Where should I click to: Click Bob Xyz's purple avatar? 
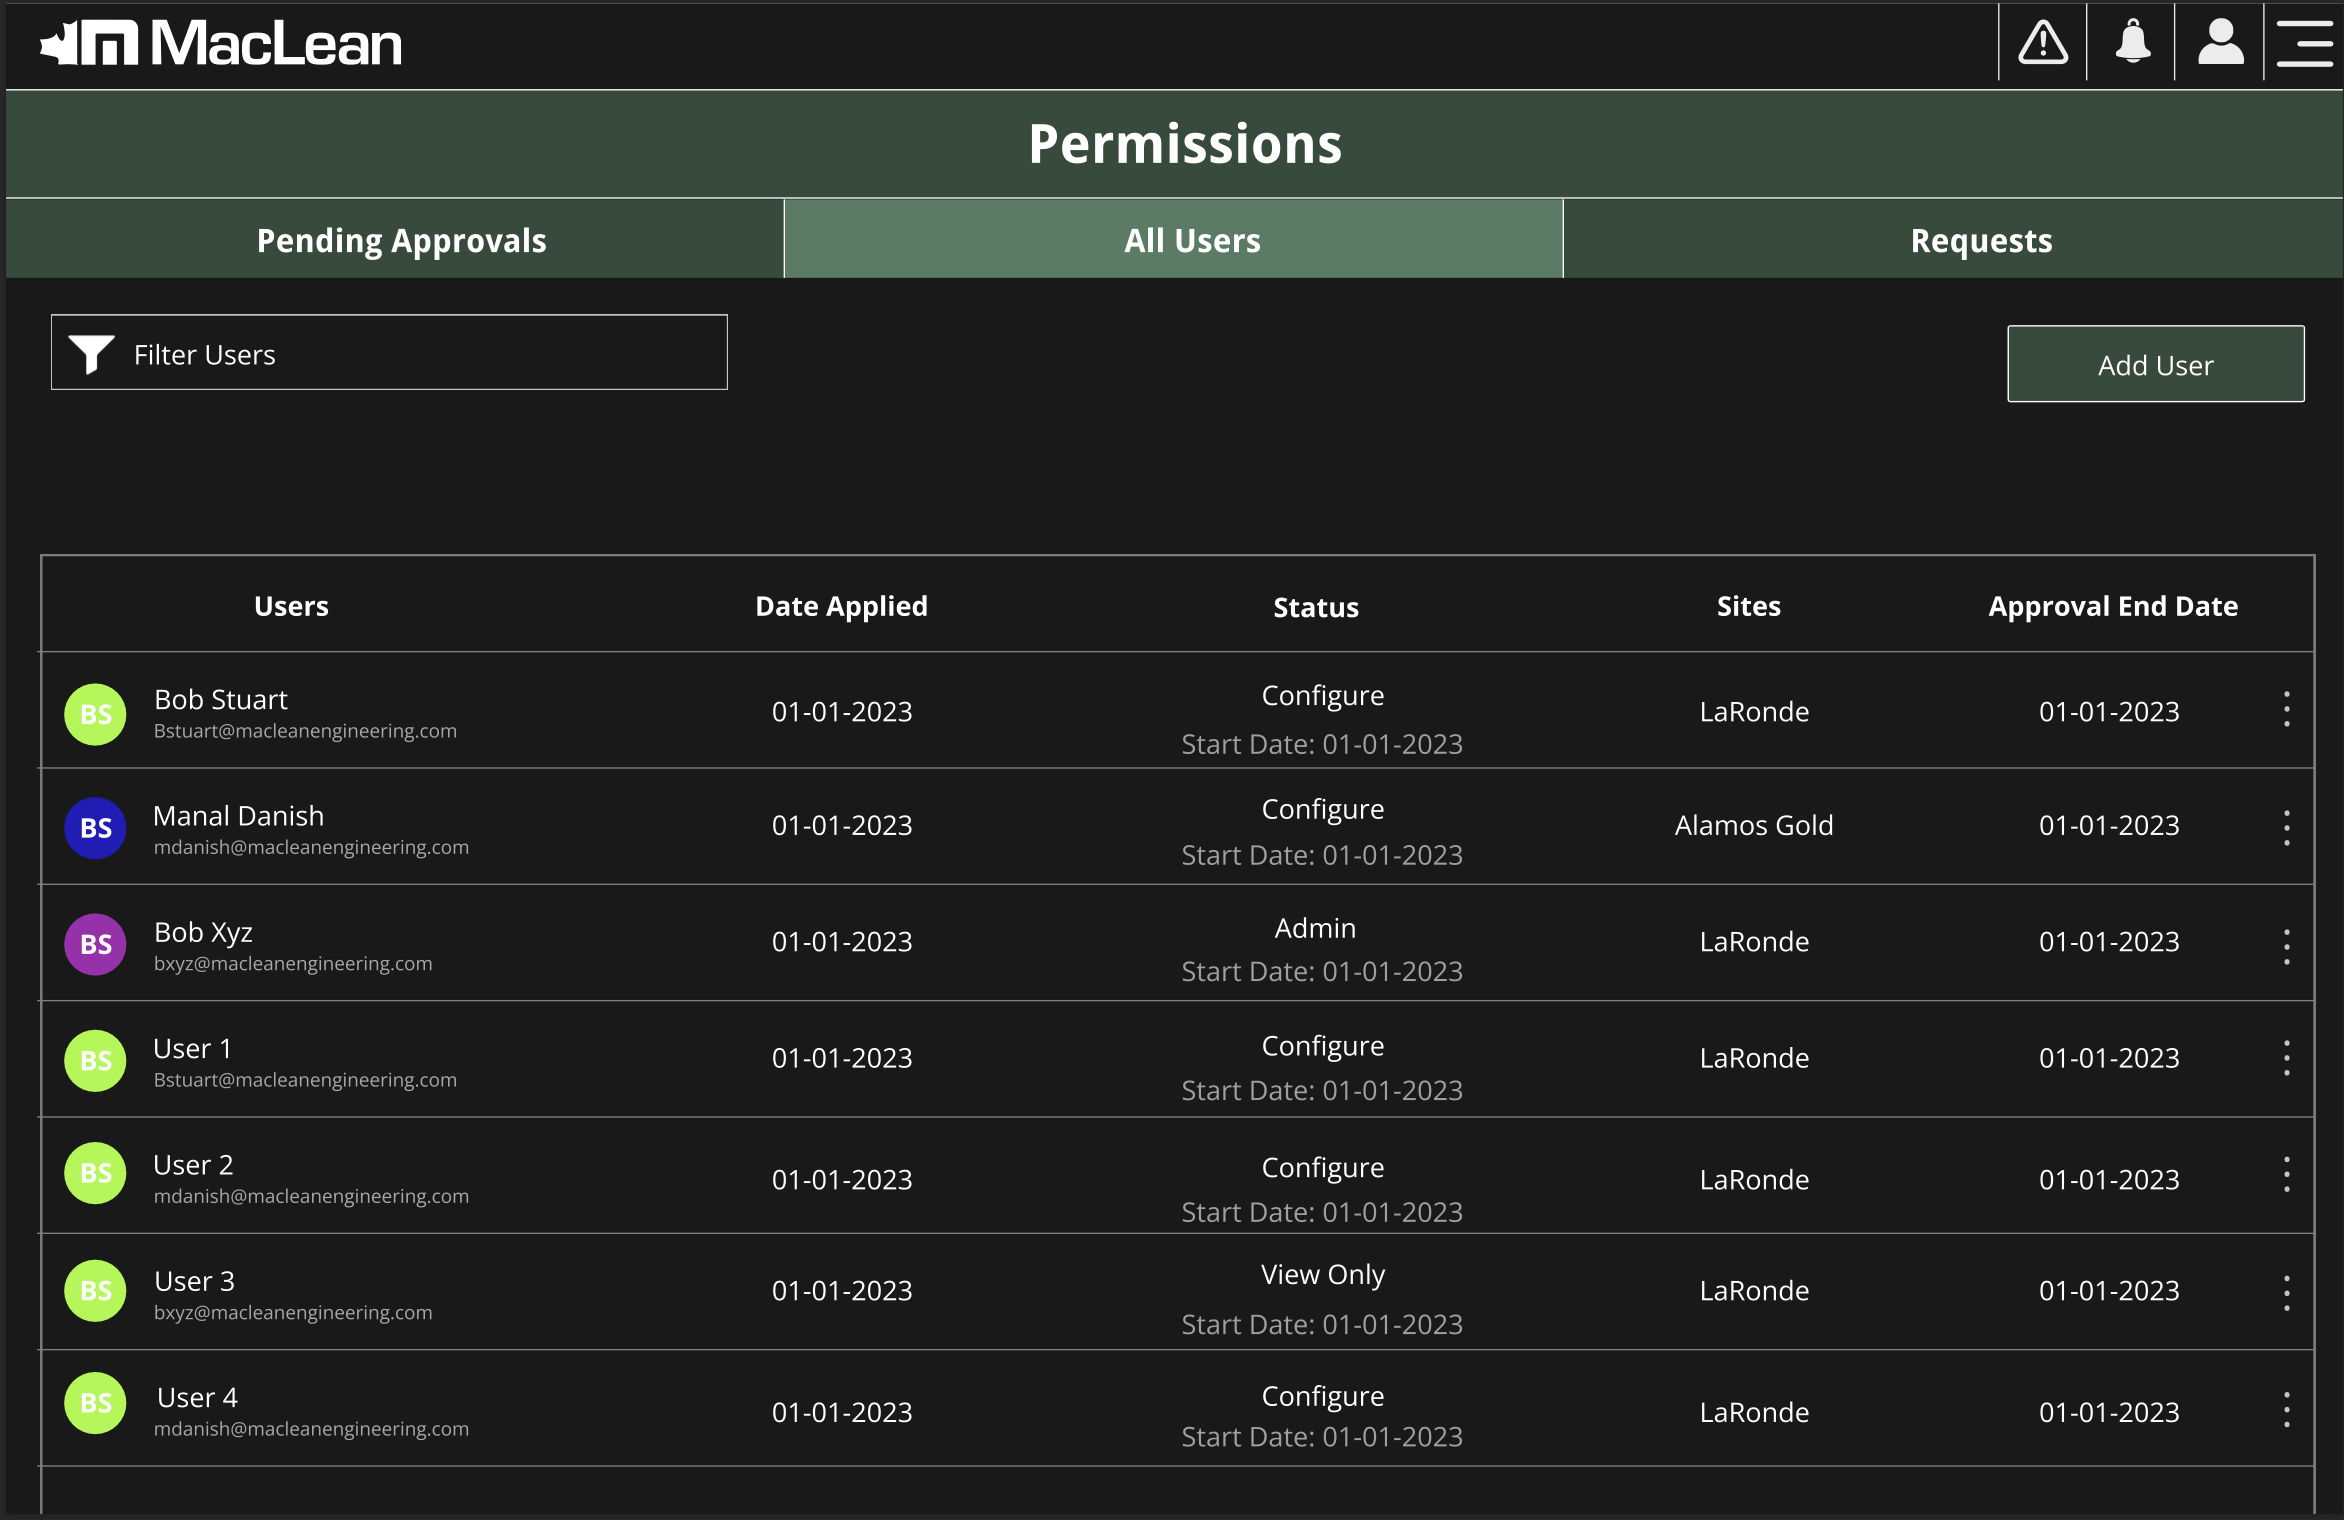[x=95, y=944]
